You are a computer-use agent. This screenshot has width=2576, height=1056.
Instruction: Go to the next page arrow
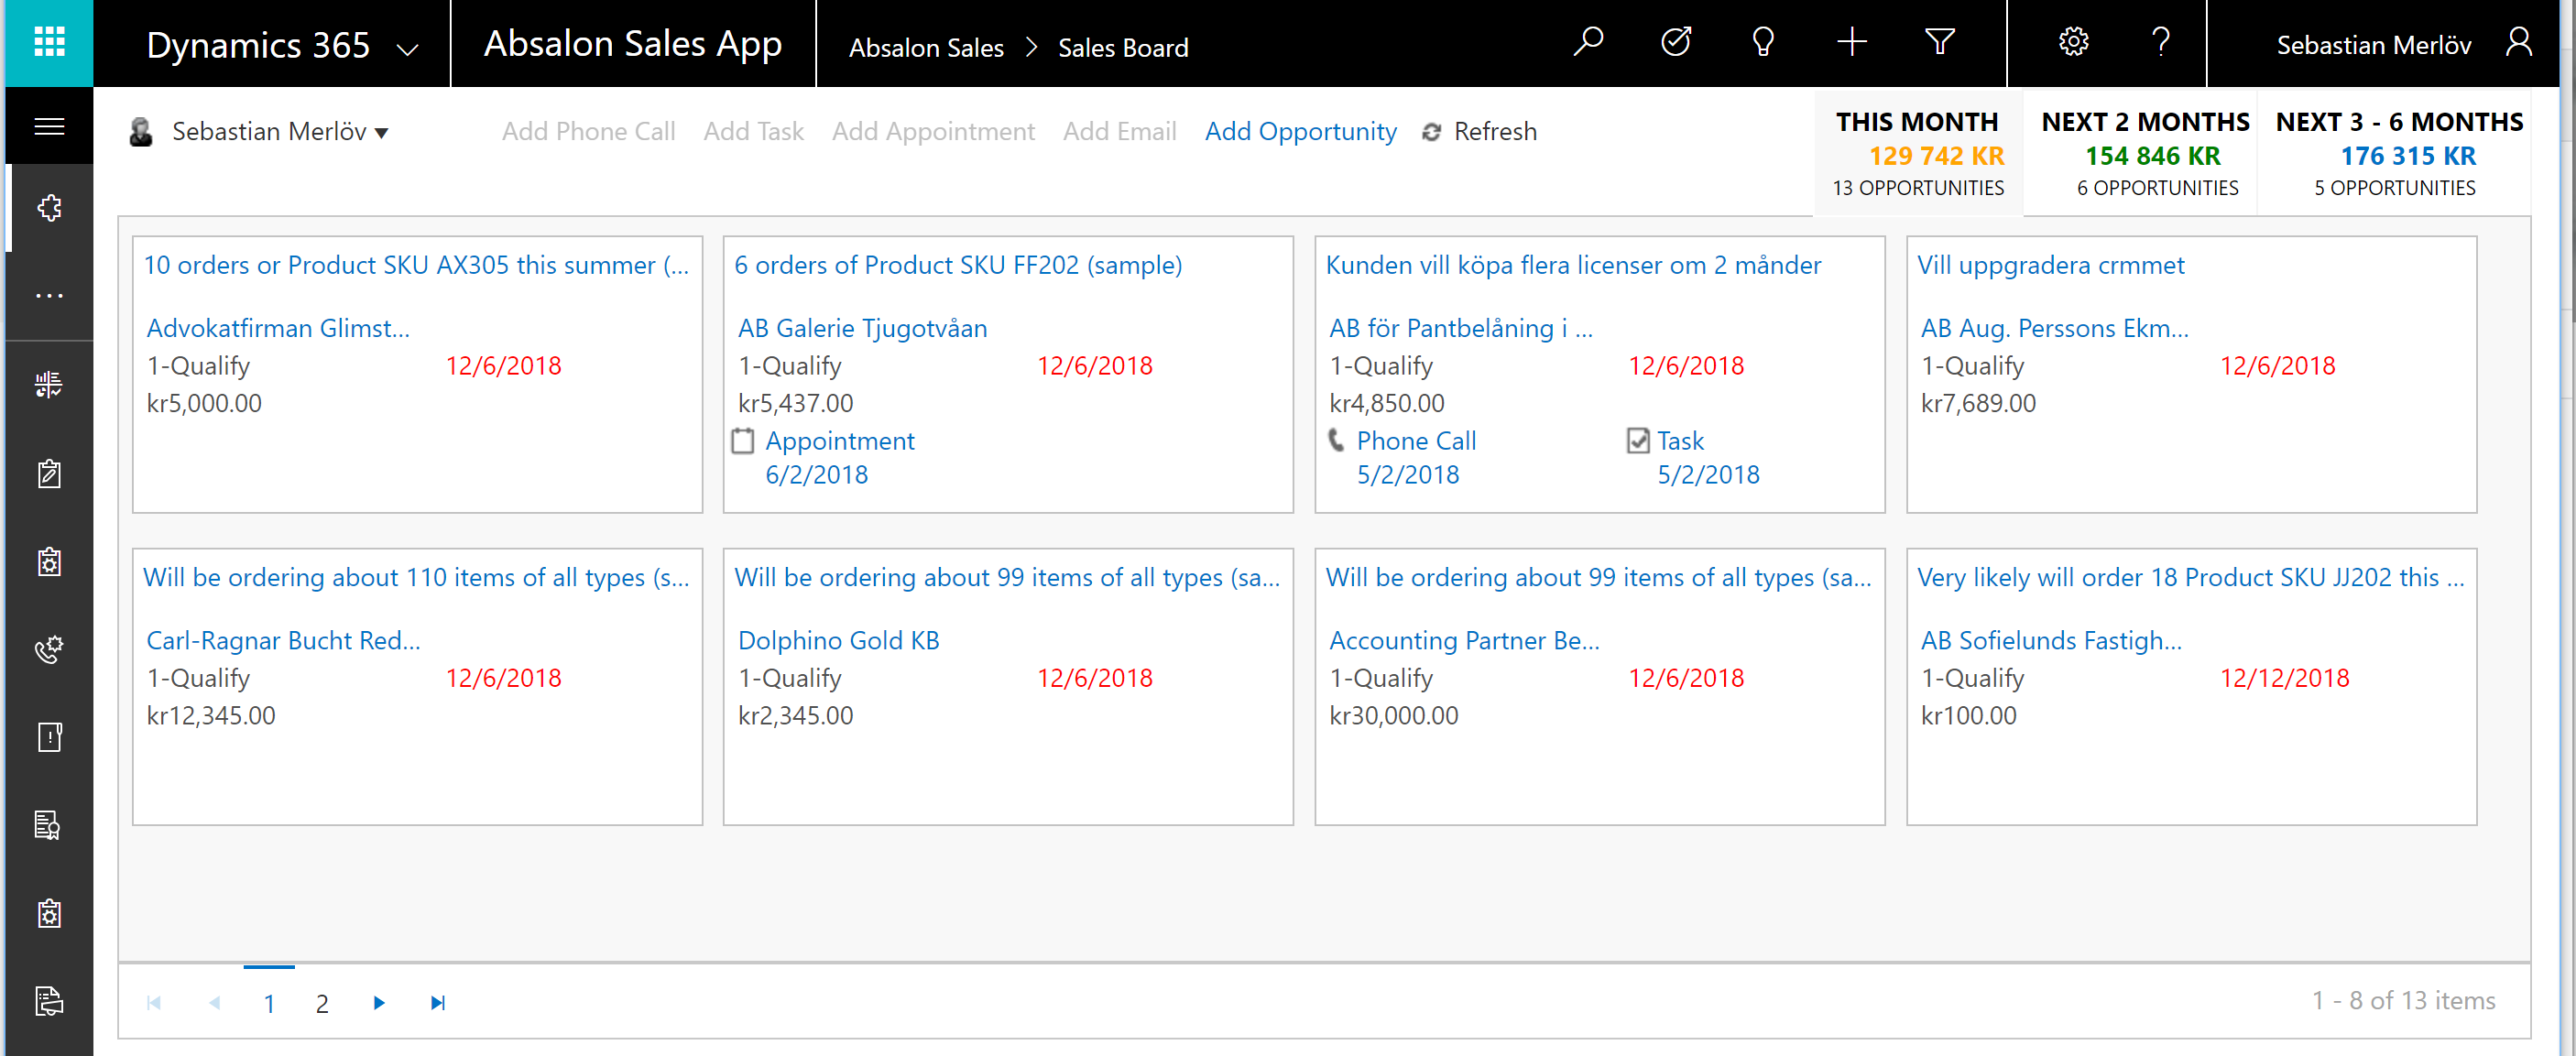379,1003
